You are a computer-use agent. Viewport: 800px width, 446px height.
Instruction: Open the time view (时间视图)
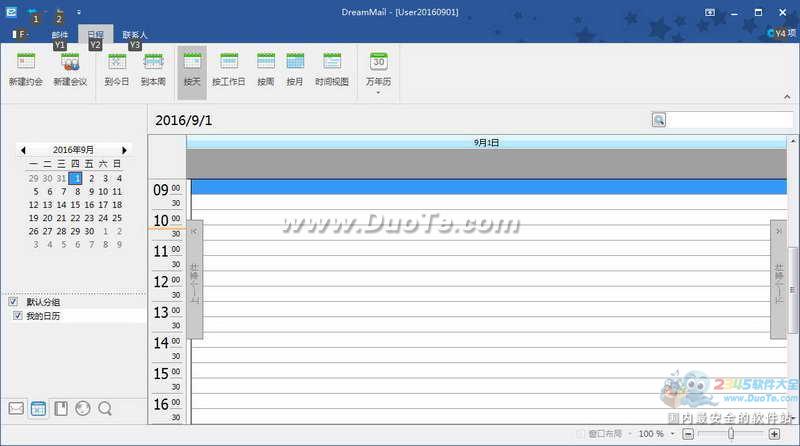[x=332, y=70]
